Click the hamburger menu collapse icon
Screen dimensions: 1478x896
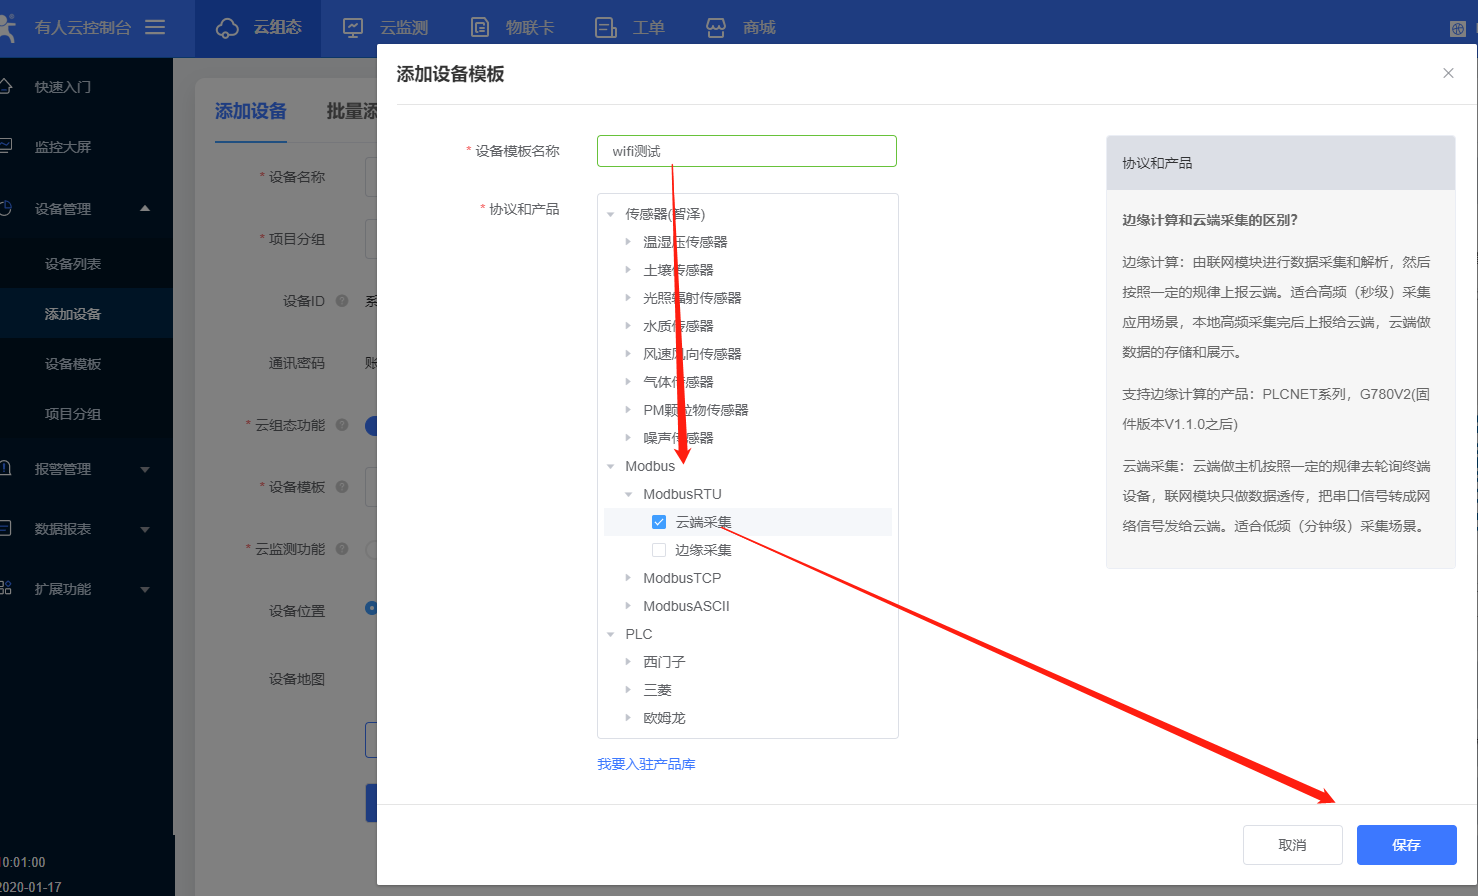tap(155, 27)
